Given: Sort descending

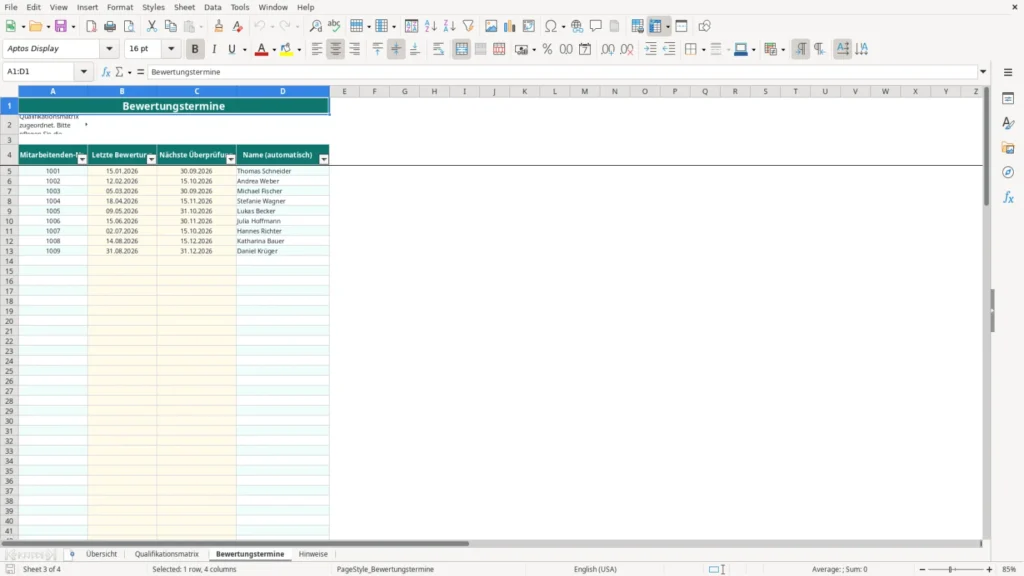Looking at the screenshot, I should tap(449, 26).
